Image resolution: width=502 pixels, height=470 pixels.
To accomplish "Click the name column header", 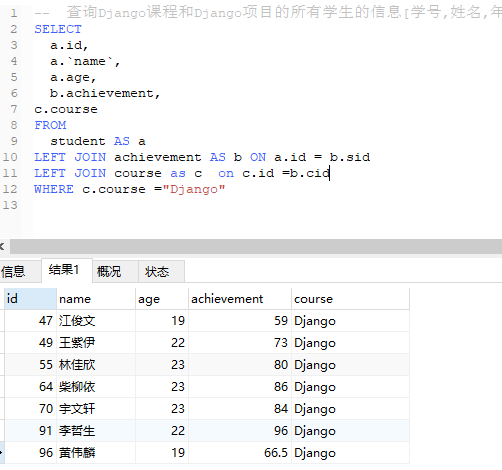I will click(x=96, y=299).
